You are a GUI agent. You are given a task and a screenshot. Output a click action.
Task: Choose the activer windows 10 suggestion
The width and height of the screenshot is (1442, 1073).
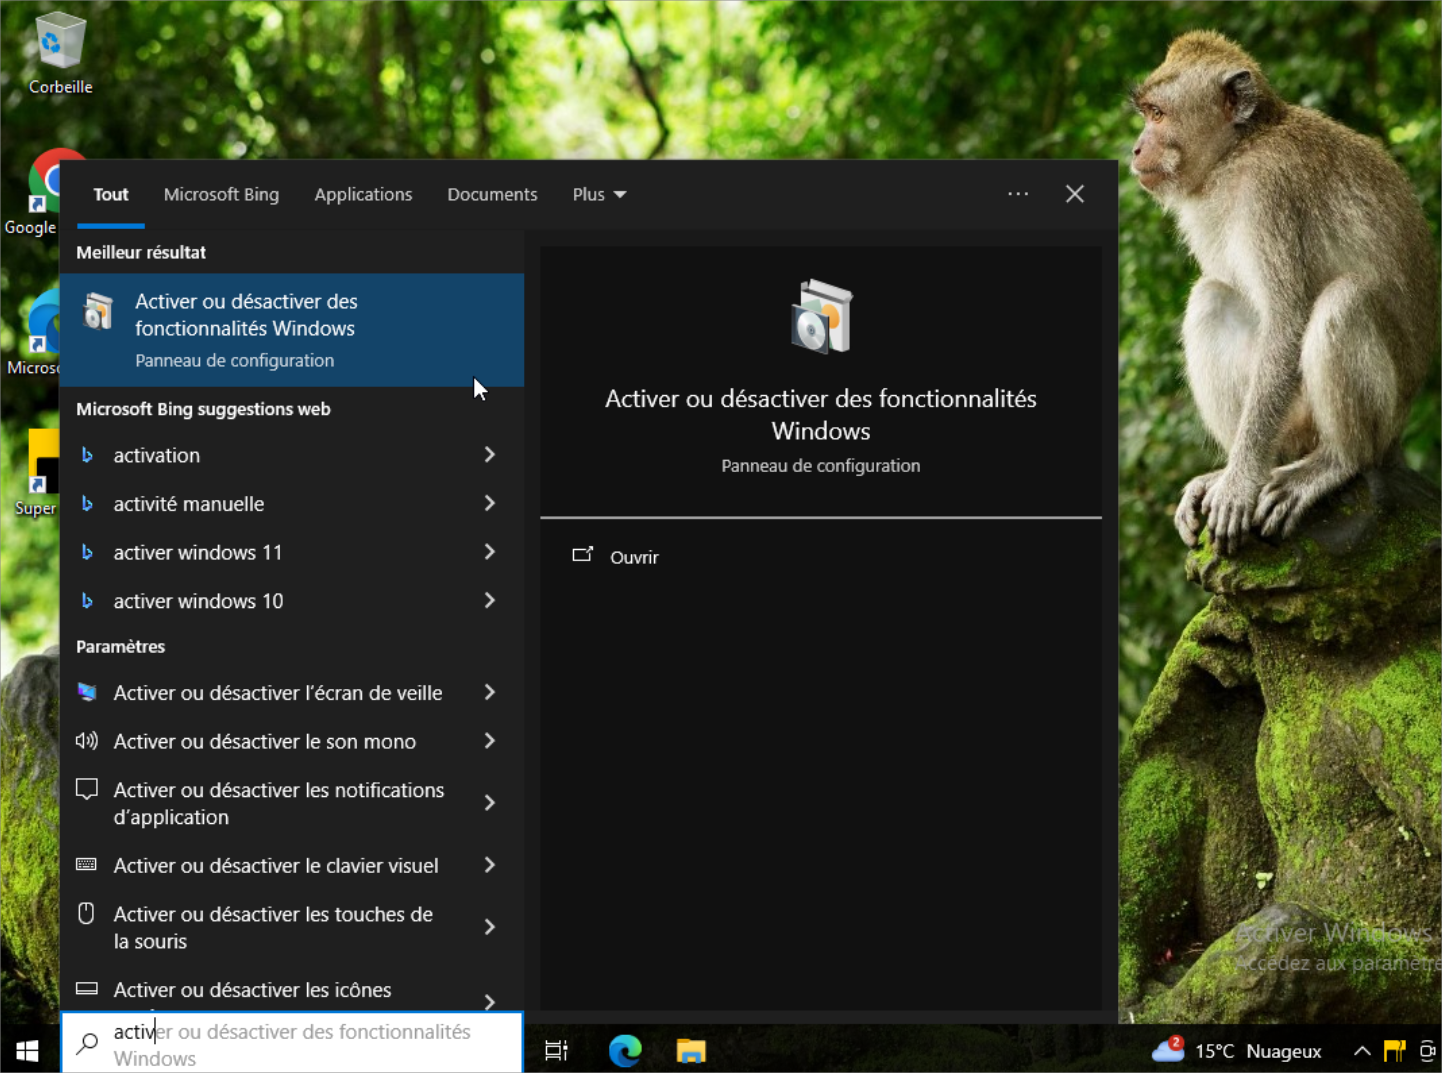292,601
